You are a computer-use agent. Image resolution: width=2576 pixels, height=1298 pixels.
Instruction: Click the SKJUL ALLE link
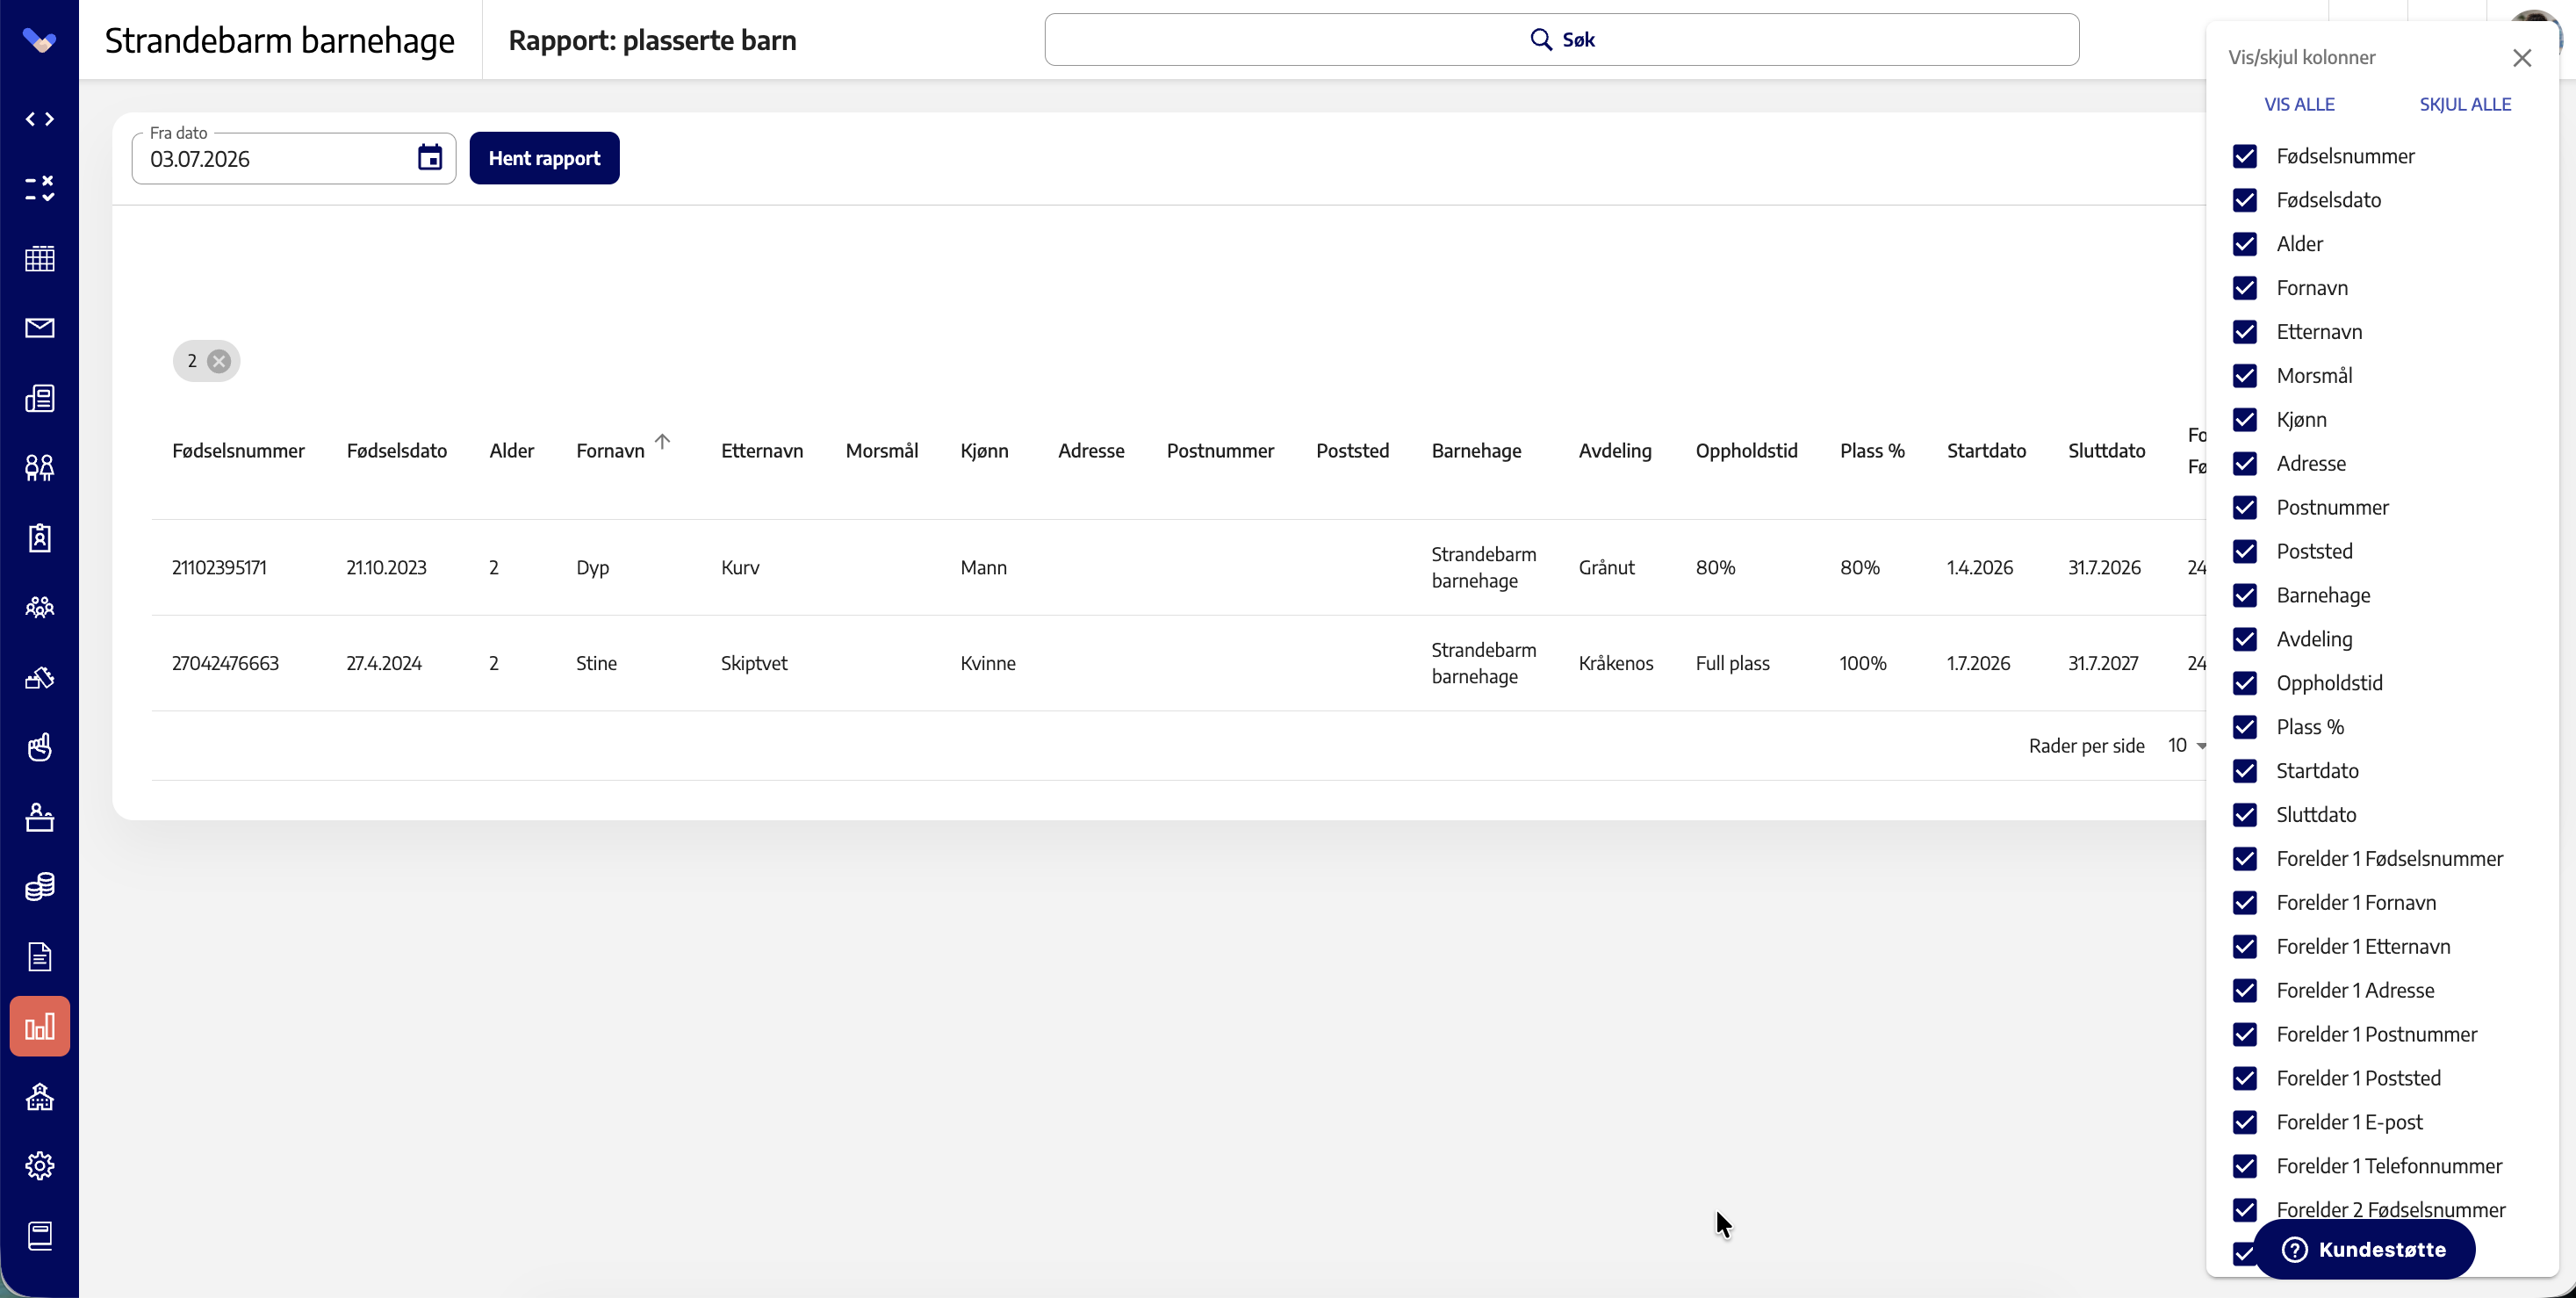[2465, 104]
